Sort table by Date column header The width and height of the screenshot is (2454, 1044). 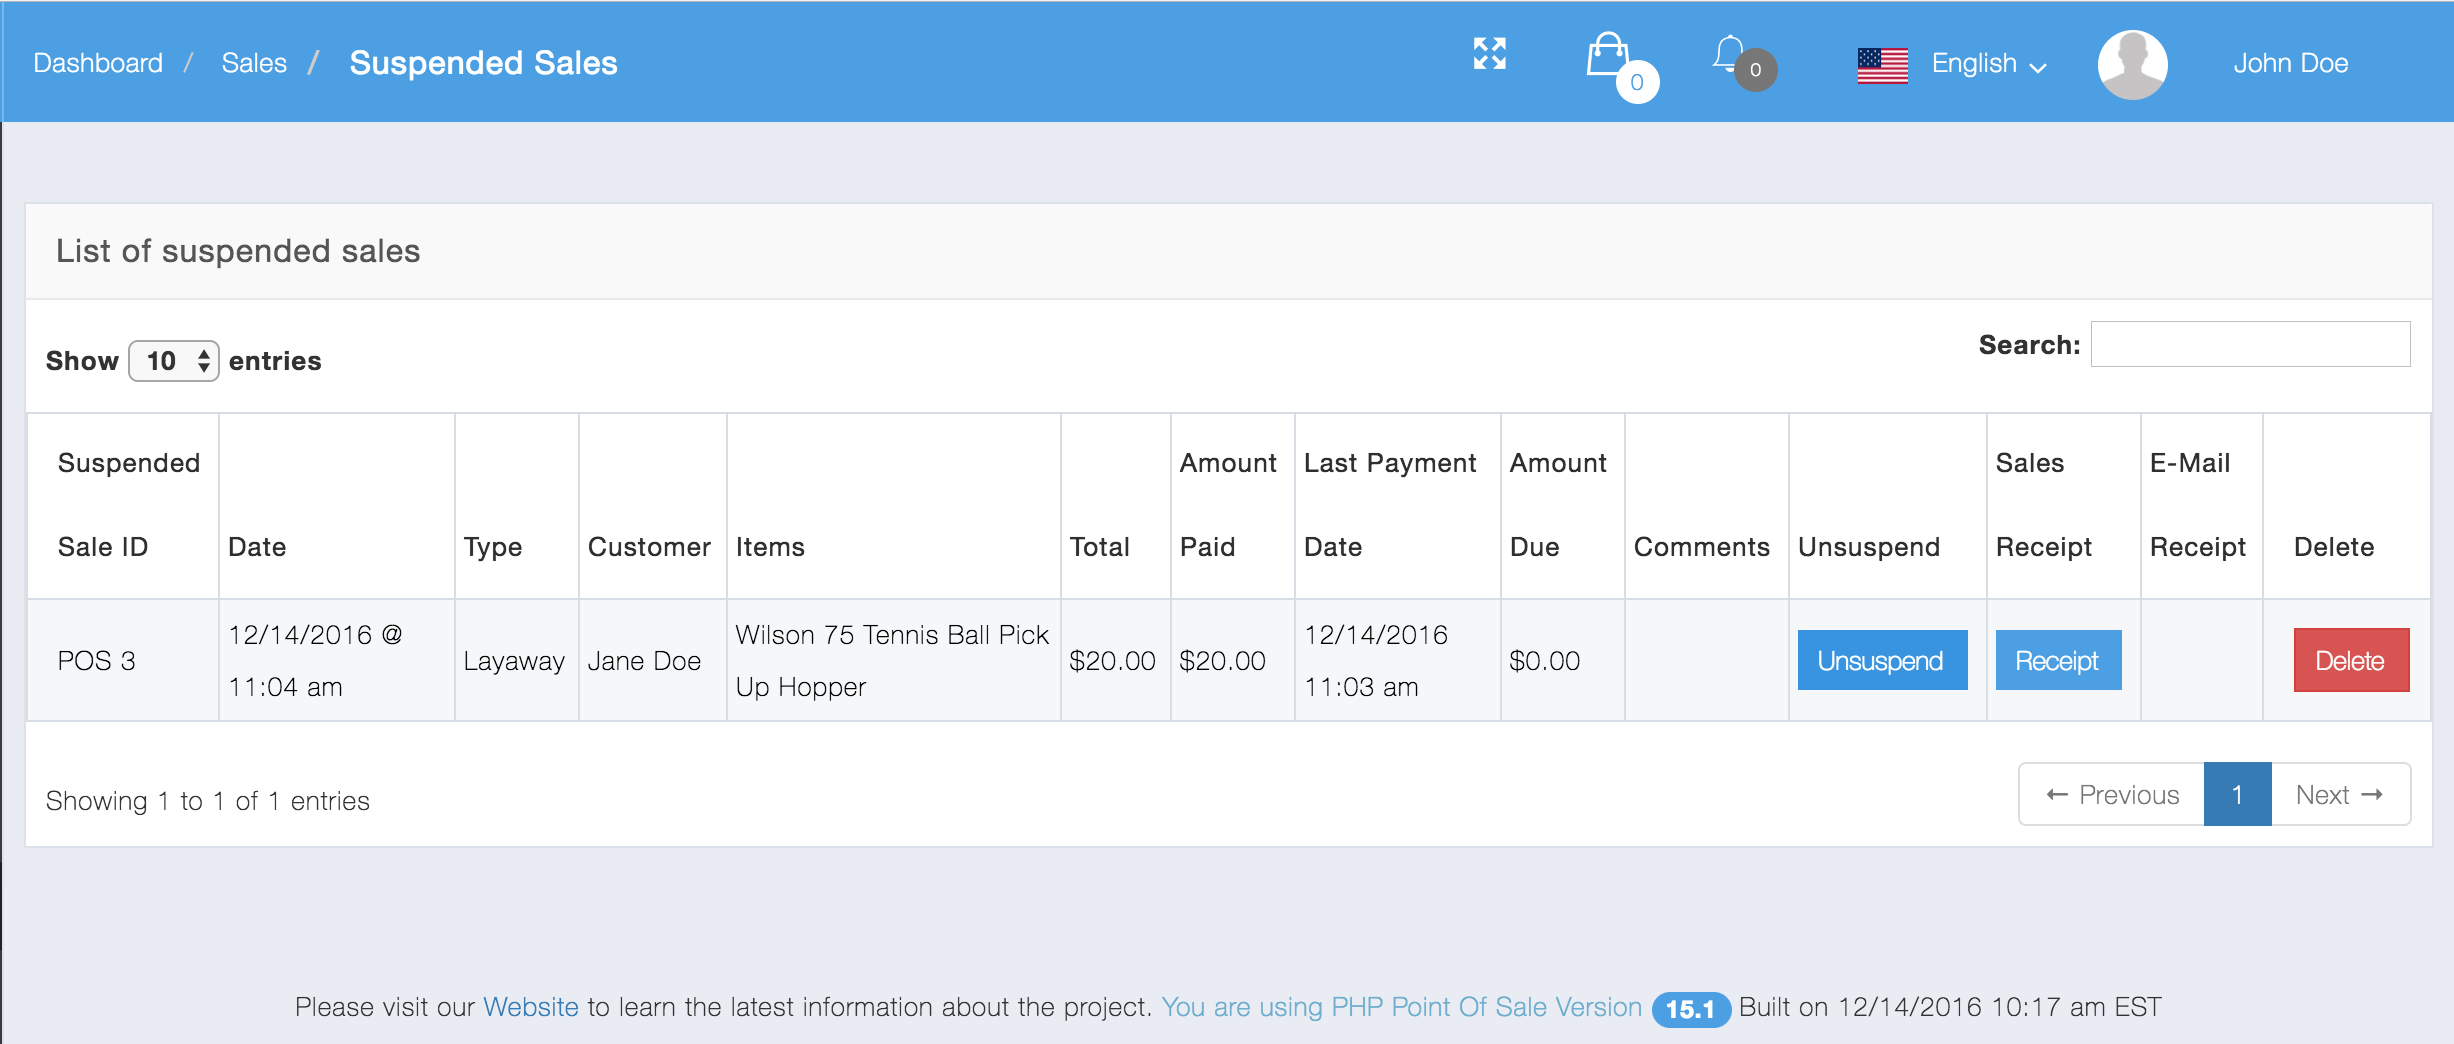tap(257, 547)
